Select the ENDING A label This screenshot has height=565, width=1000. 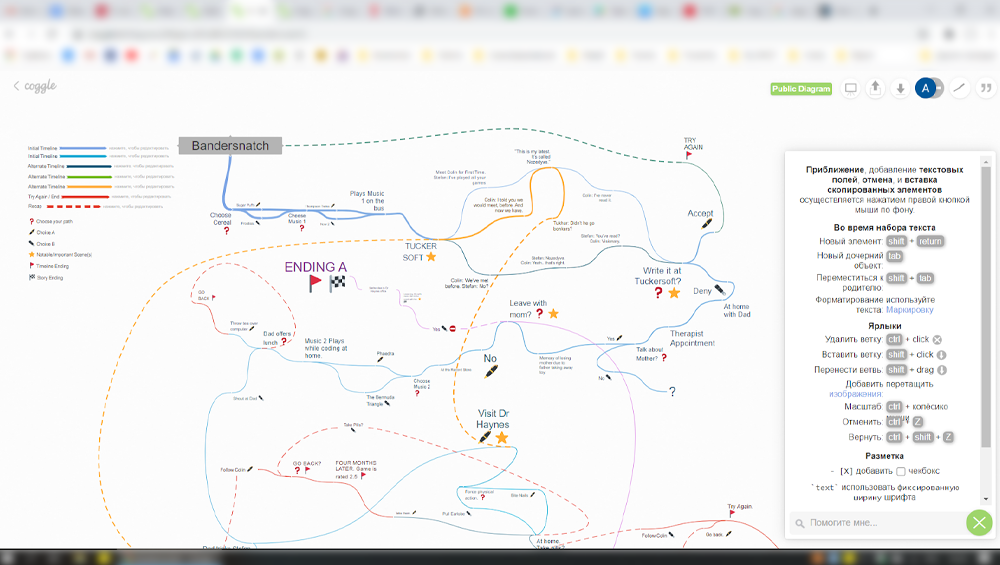(316, 267)
